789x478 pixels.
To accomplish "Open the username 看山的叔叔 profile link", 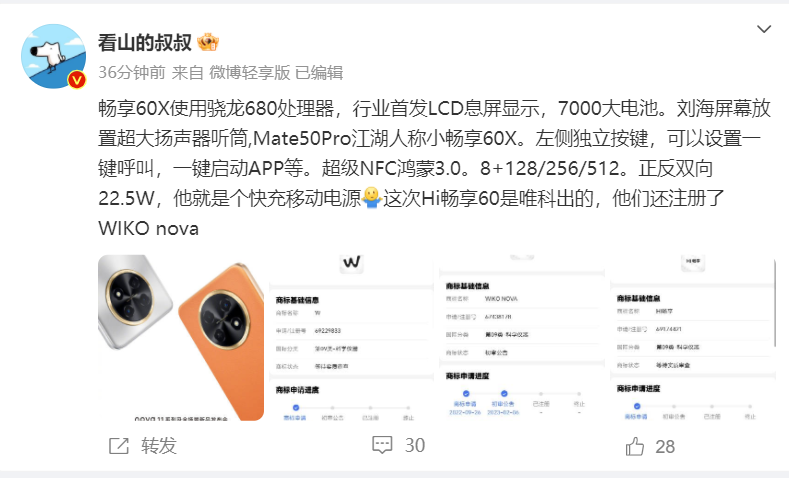I will click(145, 42).
